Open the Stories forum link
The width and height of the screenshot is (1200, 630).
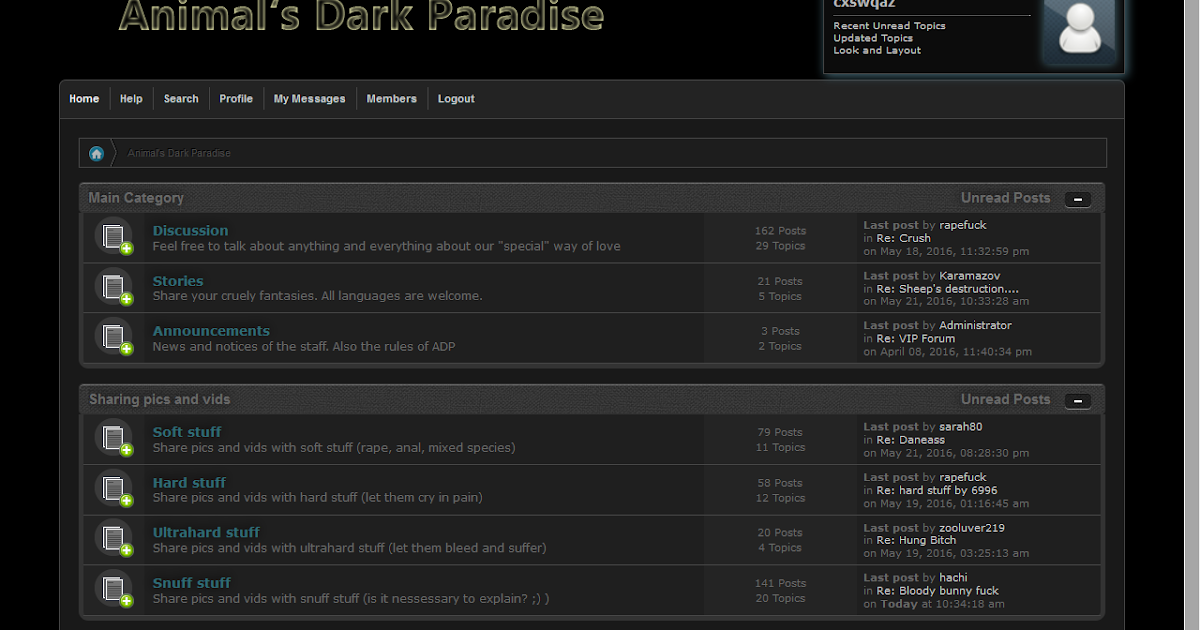coord(177,280)
